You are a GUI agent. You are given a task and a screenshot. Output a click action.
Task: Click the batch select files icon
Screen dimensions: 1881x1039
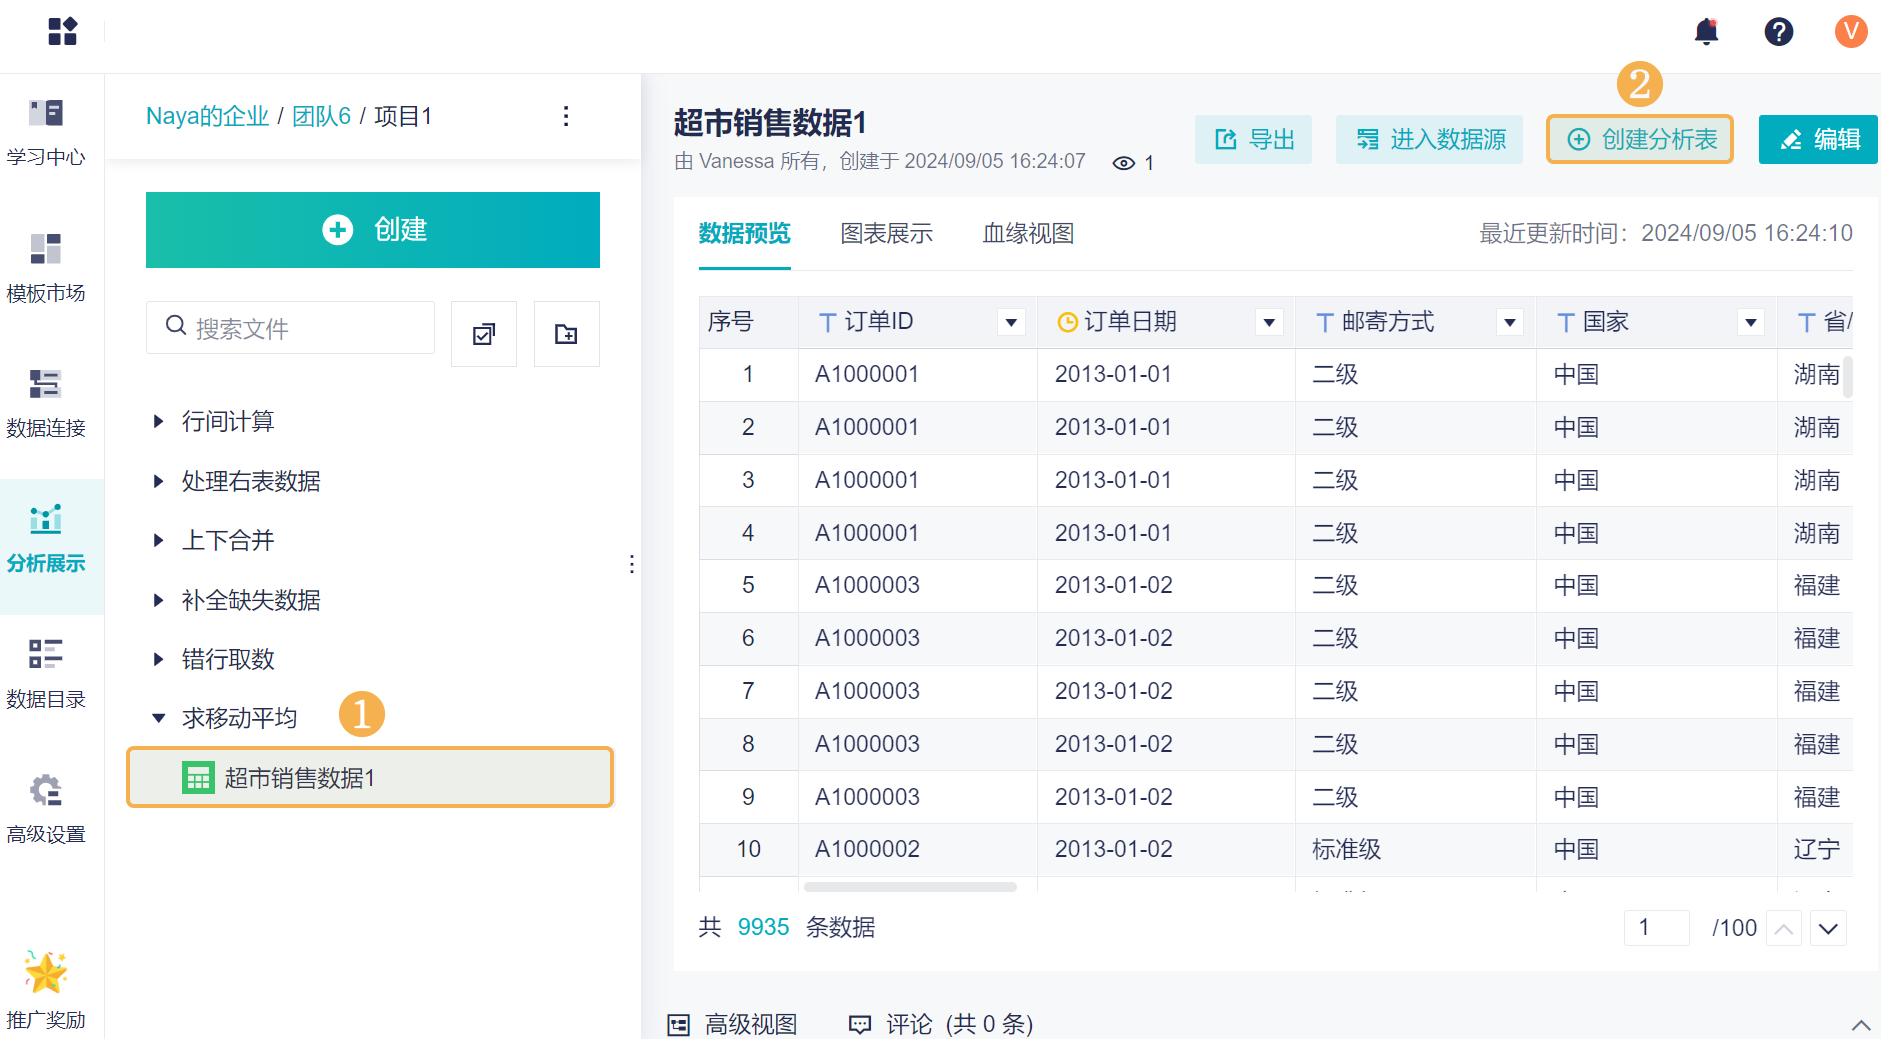point(484,334)
